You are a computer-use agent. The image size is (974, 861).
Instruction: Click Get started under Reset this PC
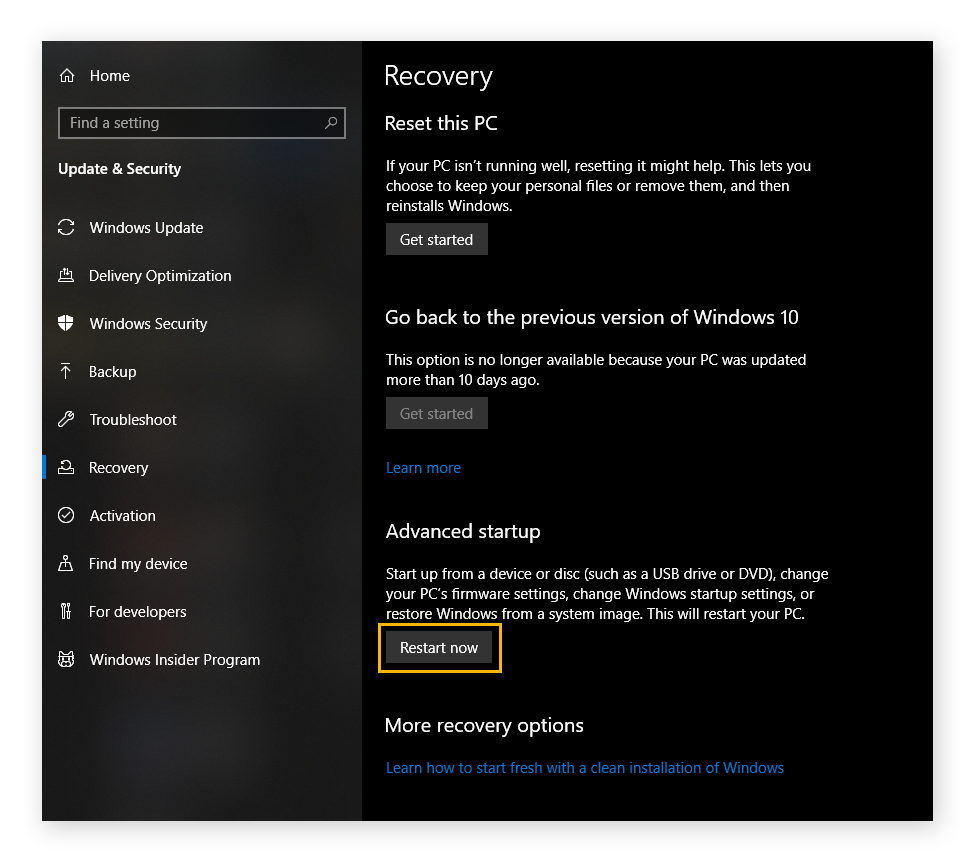436,239
